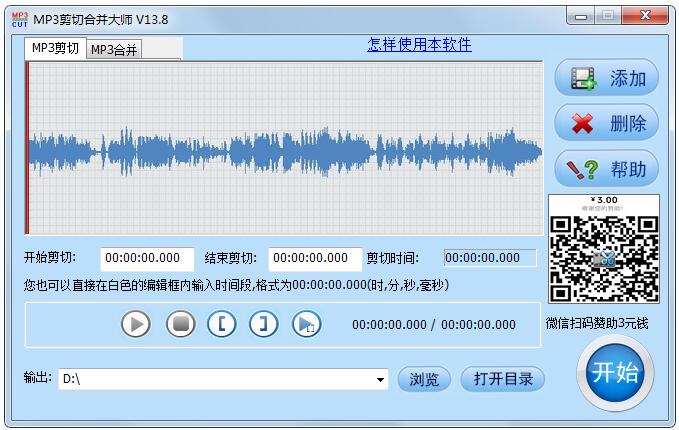Click the 浏览 (Browse) button
679x430 pixels.
[x=424, y=379]
